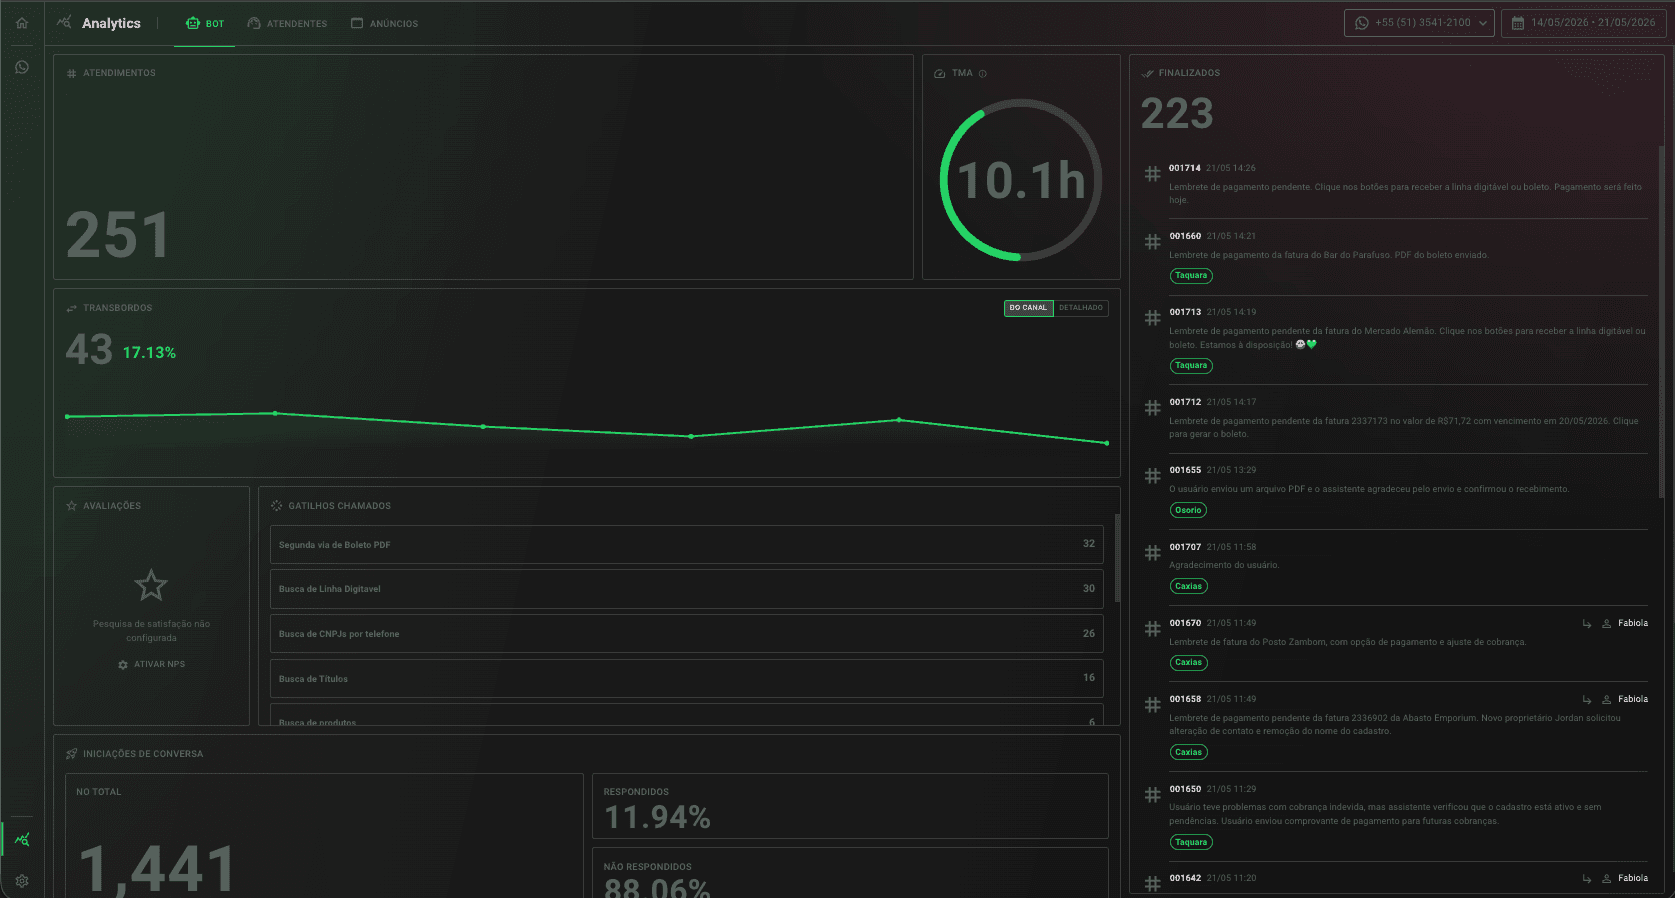The image size is (1675, 898).
Task: Open ticket 001707 hash icon
Action: pyautogui.click(x=1152, y=553)
